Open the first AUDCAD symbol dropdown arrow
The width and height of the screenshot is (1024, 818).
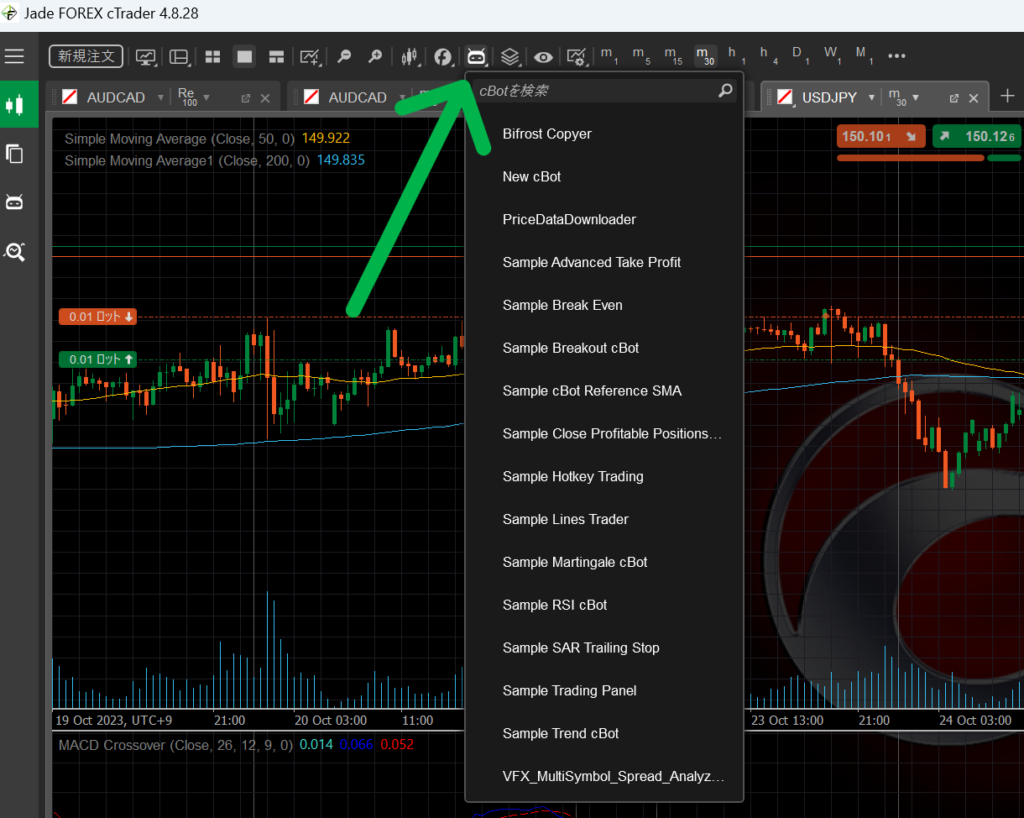tap(160, 98)
